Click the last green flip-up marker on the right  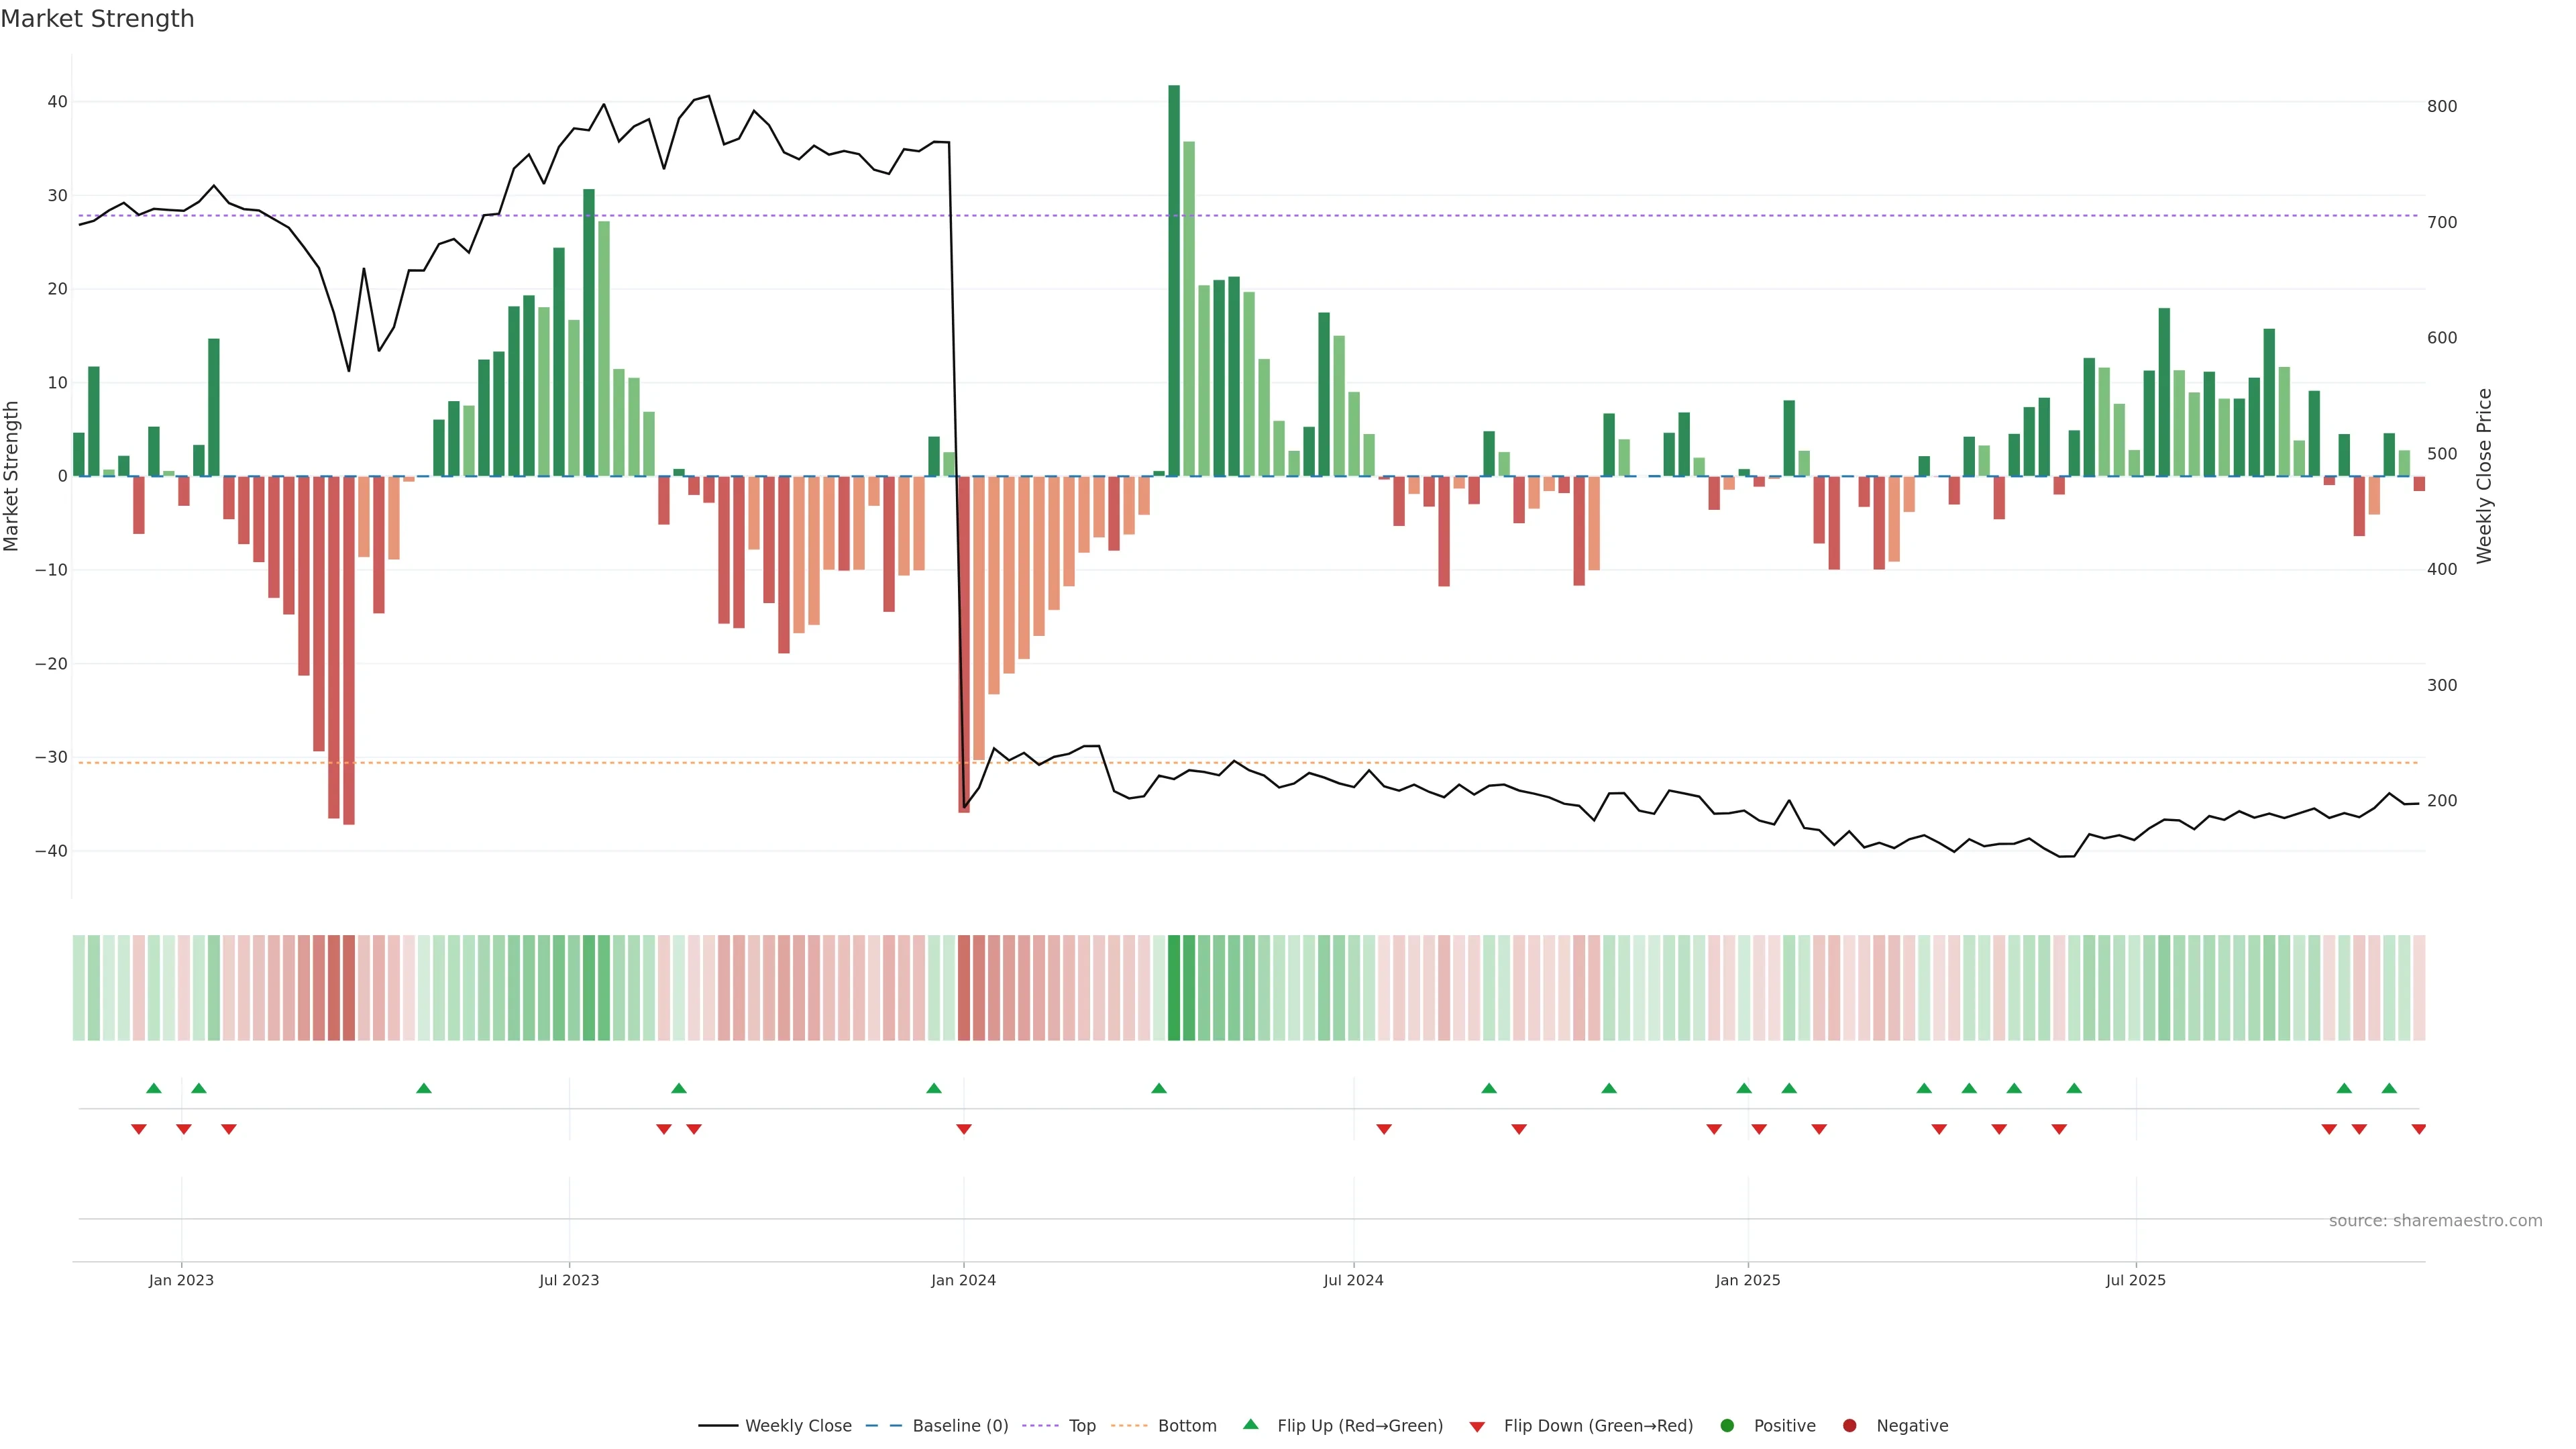pos(2389,1088)
